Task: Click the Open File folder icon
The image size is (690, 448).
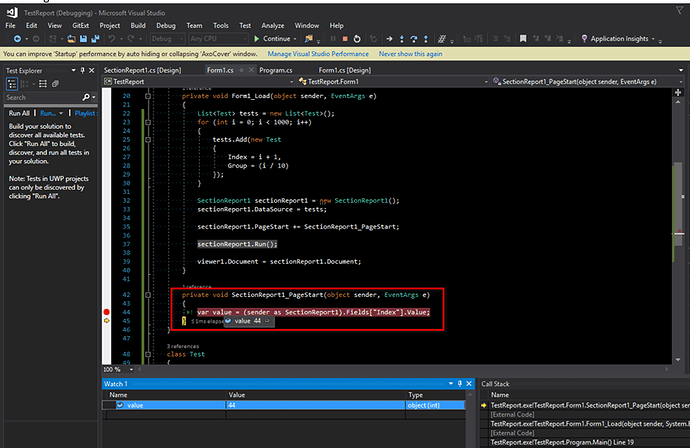Action: (x=71, y=39)
